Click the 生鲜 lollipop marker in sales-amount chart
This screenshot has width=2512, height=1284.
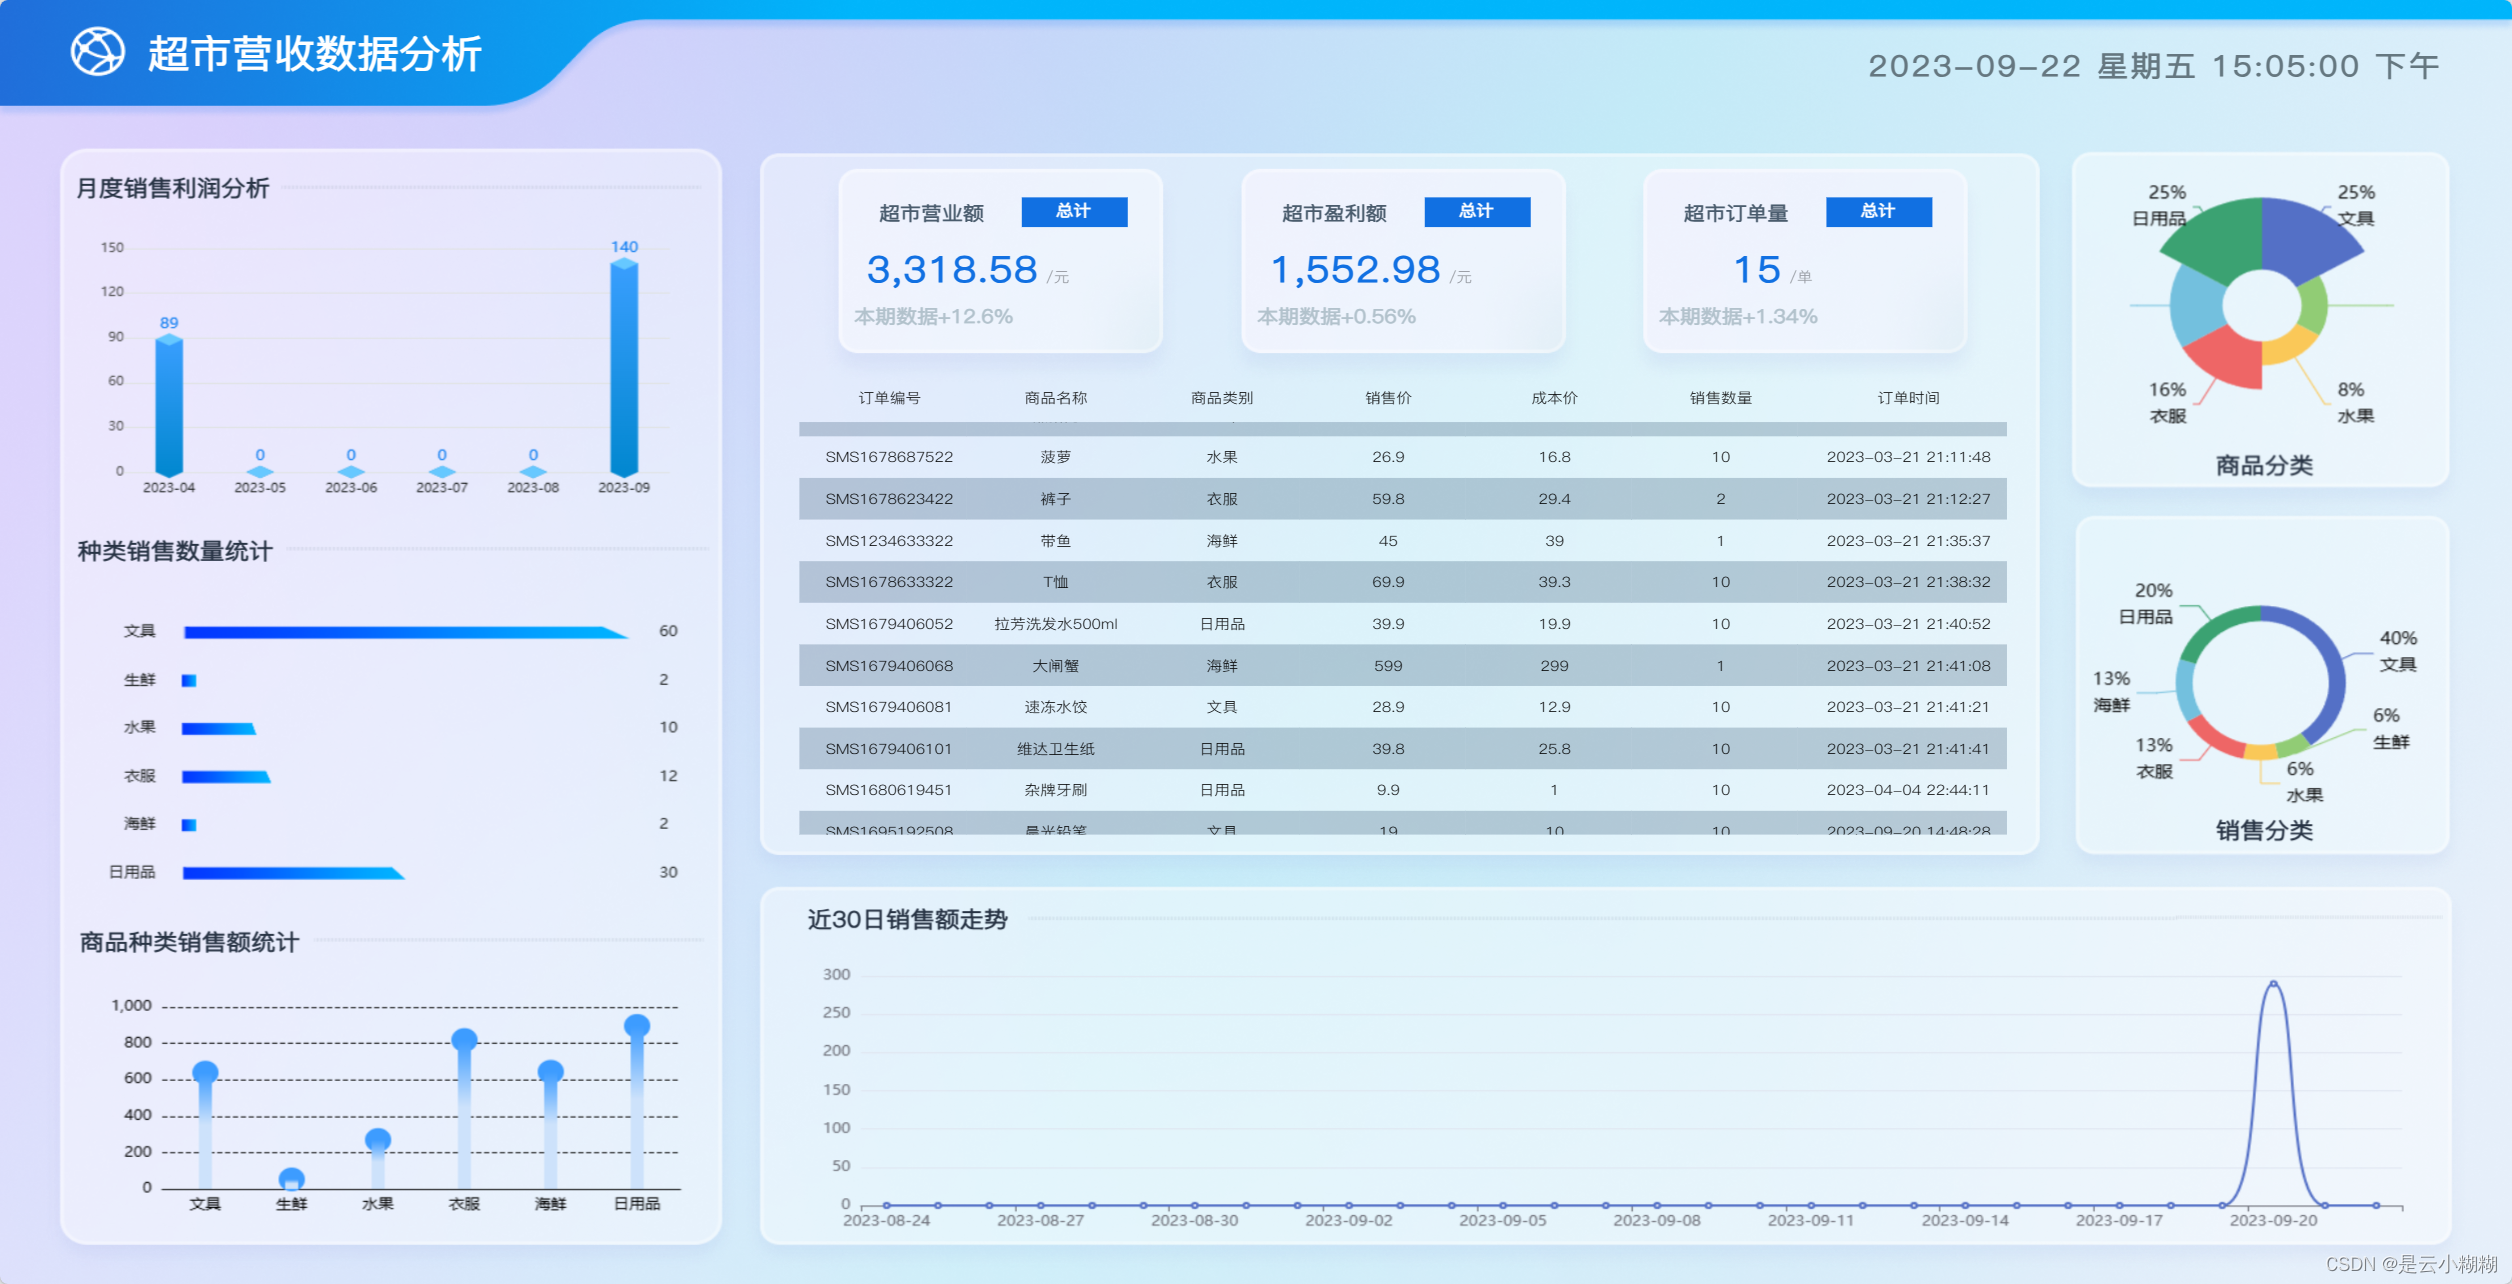291,1179
